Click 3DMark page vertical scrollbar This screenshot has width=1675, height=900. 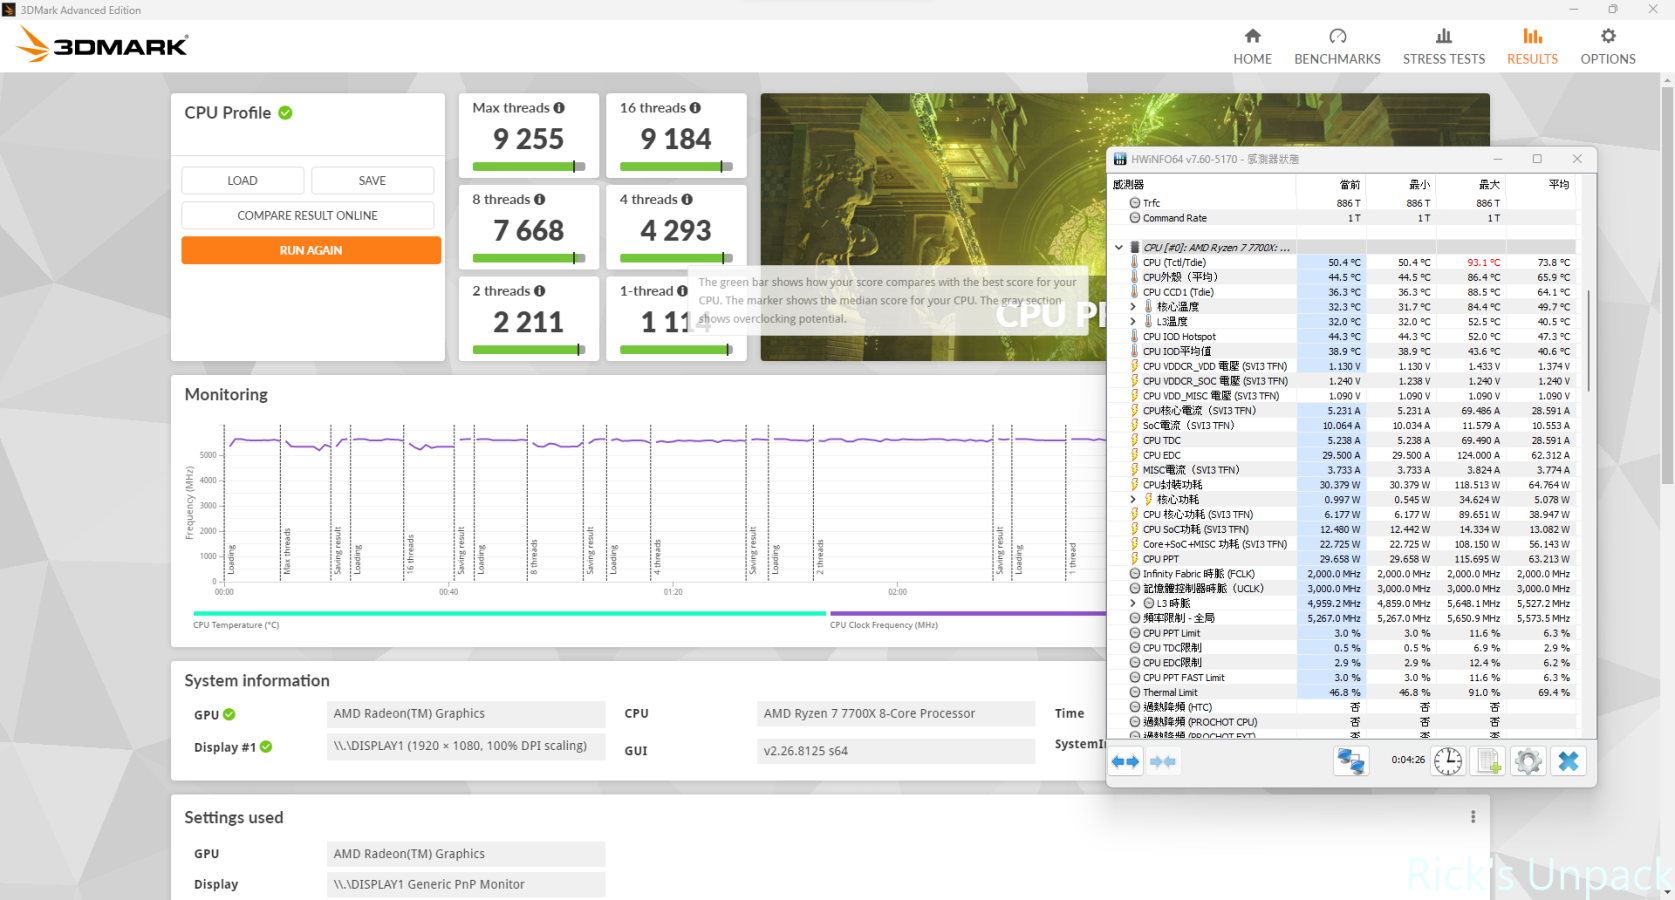[1666, 285]
